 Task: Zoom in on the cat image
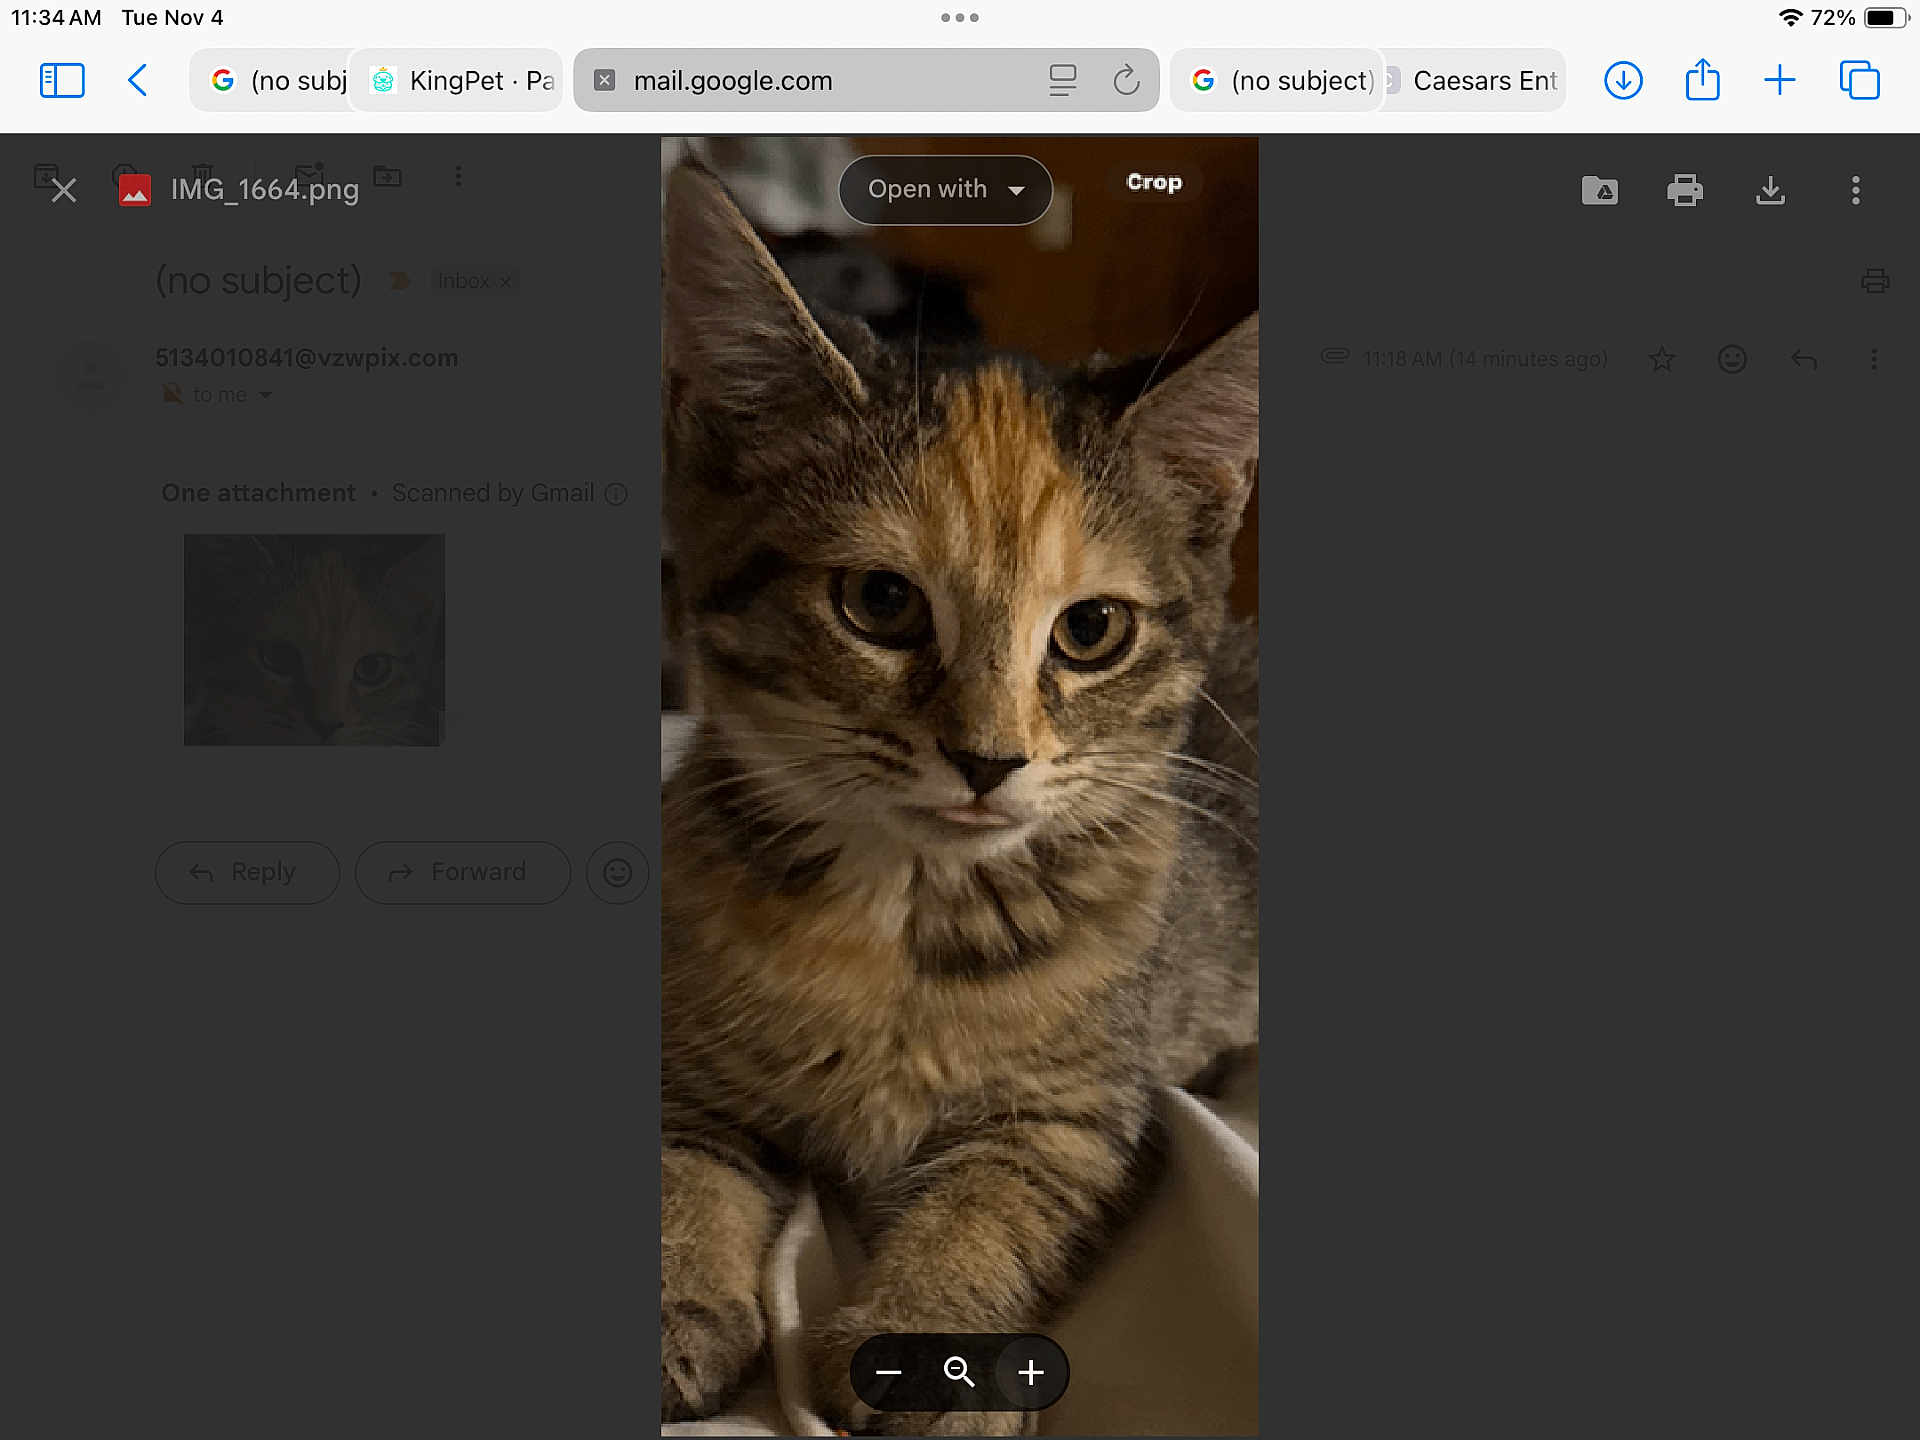click(x=1030, y=1372)
